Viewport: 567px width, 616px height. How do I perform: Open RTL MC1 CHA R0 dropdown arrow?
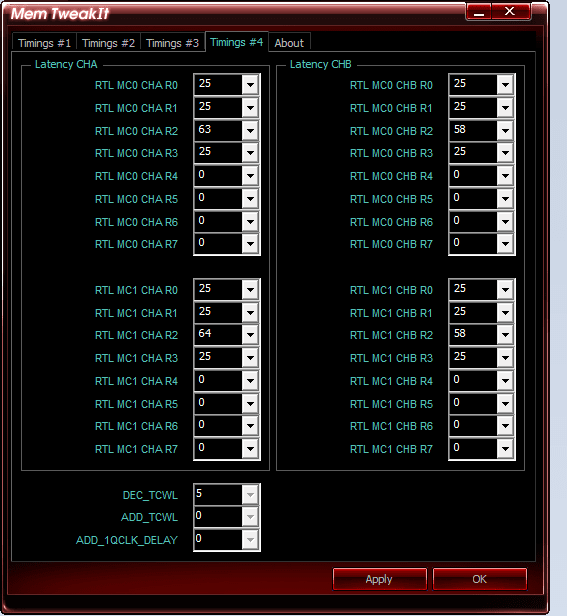[x=250, y=290]
